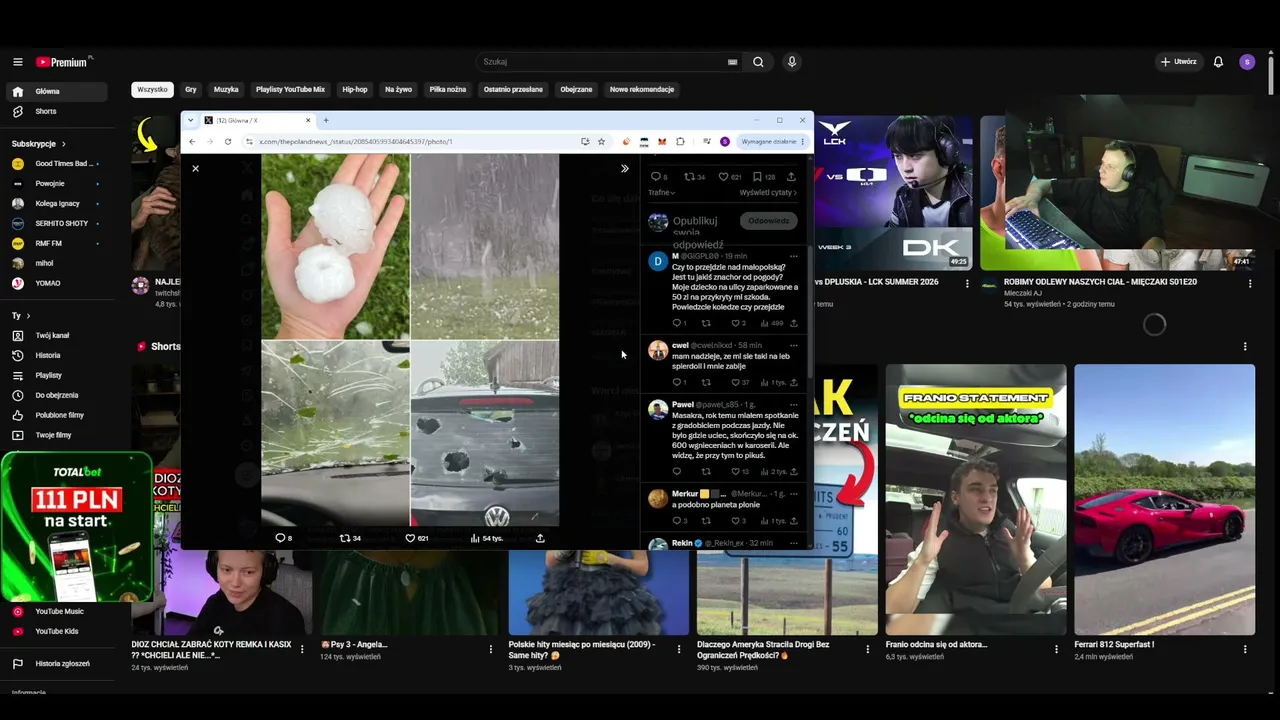Open the Ferrari 812 Superfast thumbnail

point(1164,500)
